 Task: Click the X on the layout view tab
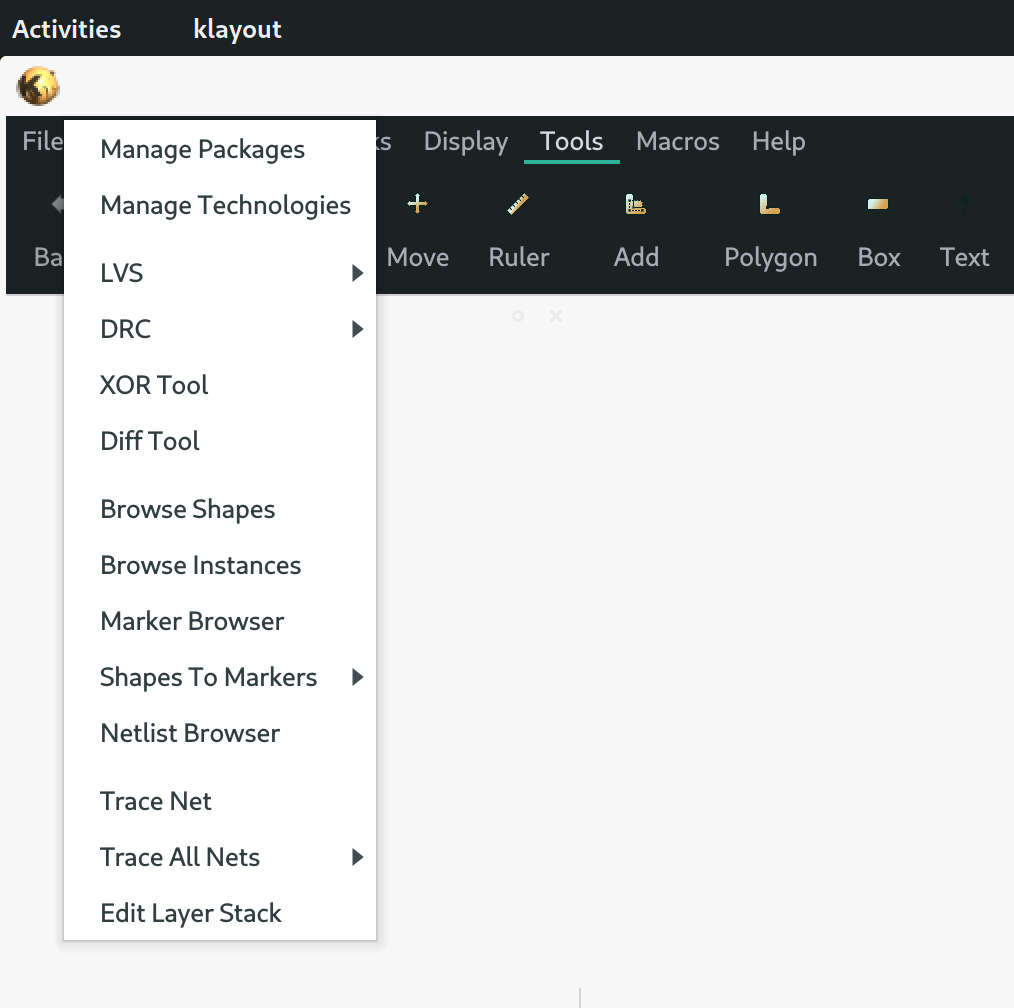click(556, 316)
